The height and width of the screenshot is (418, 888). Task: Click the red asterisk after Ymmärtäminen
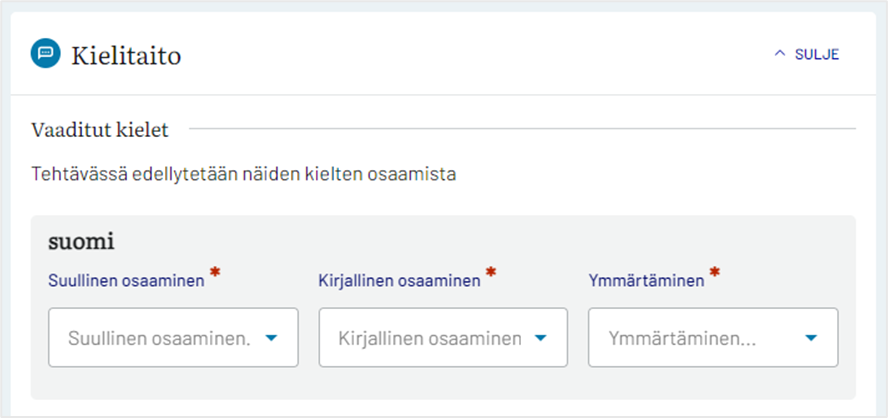pos(715,272)
